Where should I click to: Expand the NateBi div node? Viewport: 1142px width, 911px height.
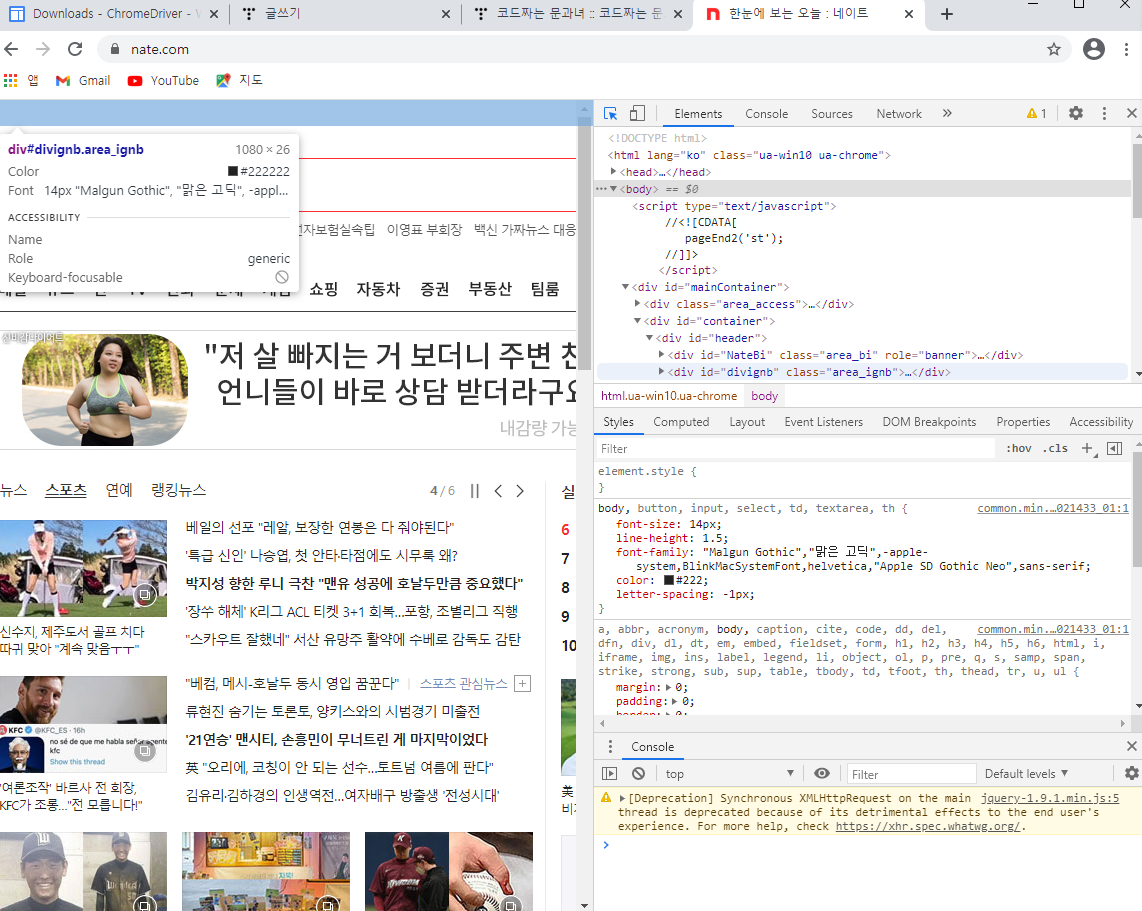point(661,355)
